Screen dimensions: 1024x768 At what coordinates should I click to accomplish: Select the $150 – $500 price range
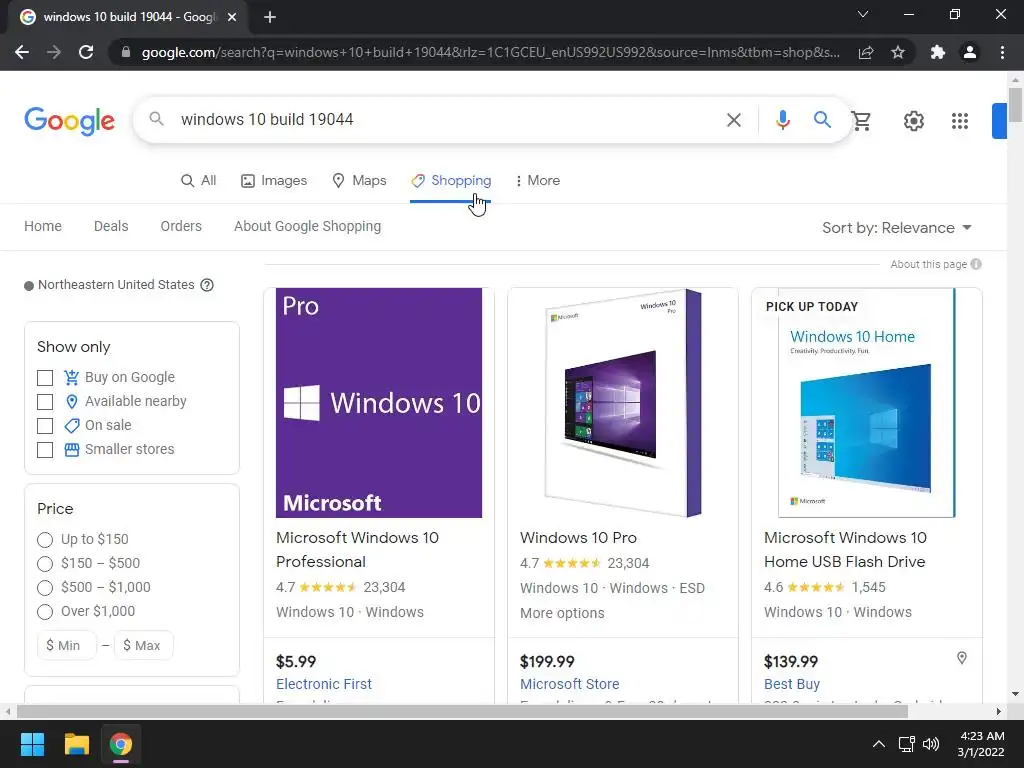(45, 564)
